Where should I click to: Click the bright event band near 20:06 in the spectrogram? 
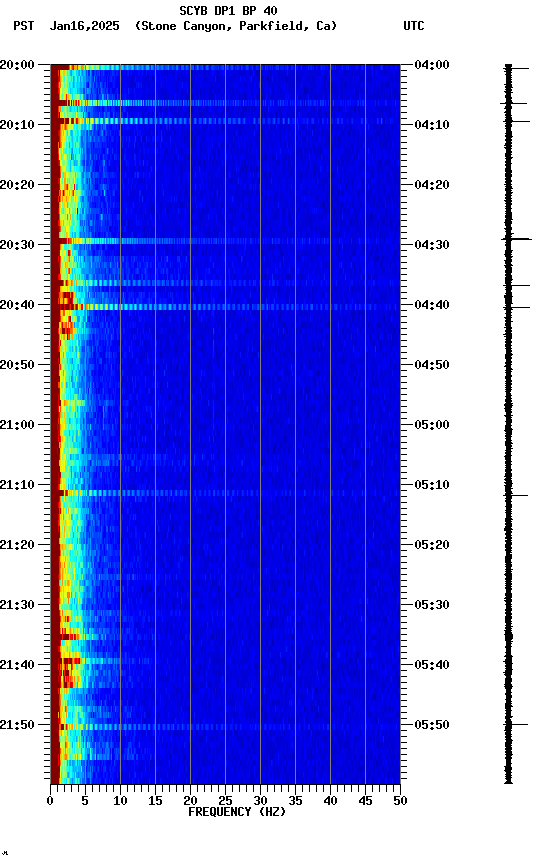pyautogui.click(x=225, y=103)
